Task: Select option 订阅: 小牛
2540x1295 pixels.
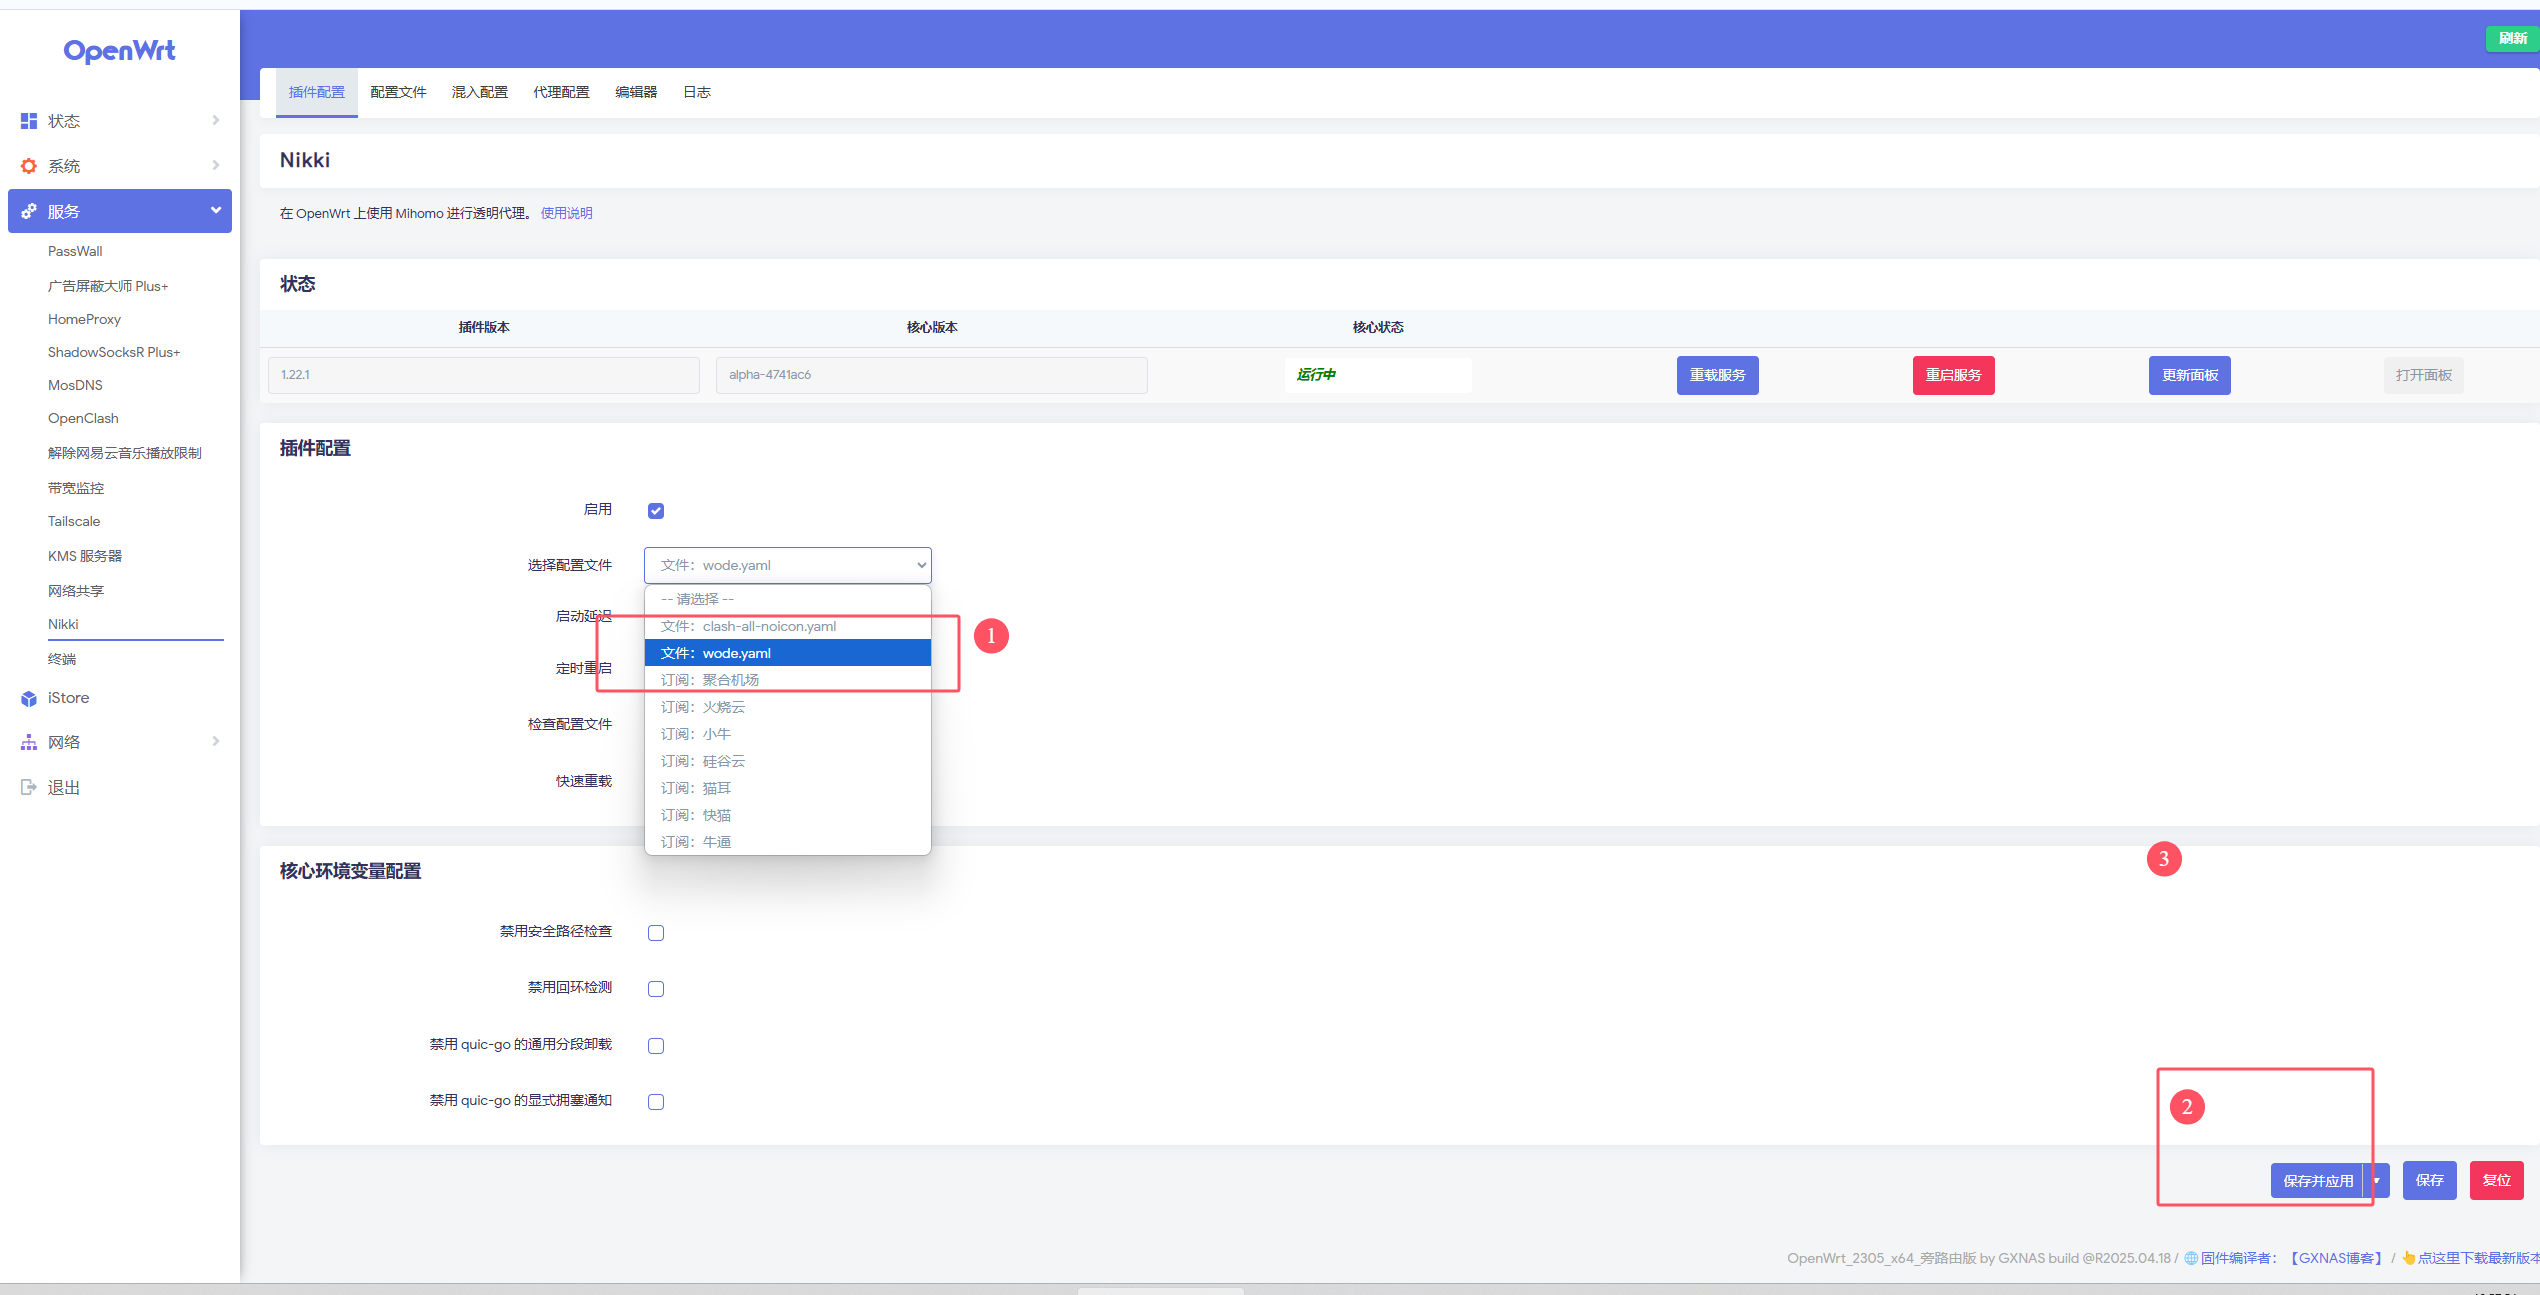Action: pyautogui.click(x=788, y=734)
